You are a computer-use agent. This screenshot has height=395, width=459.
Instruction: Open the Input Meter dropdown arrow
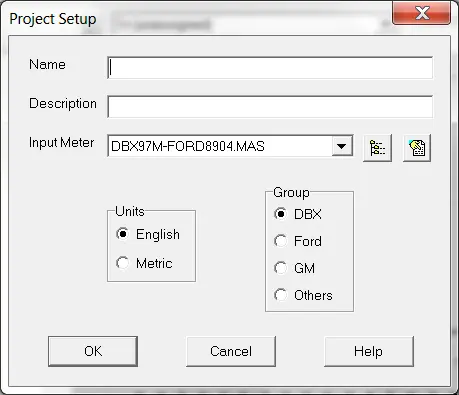pos(342,146)
